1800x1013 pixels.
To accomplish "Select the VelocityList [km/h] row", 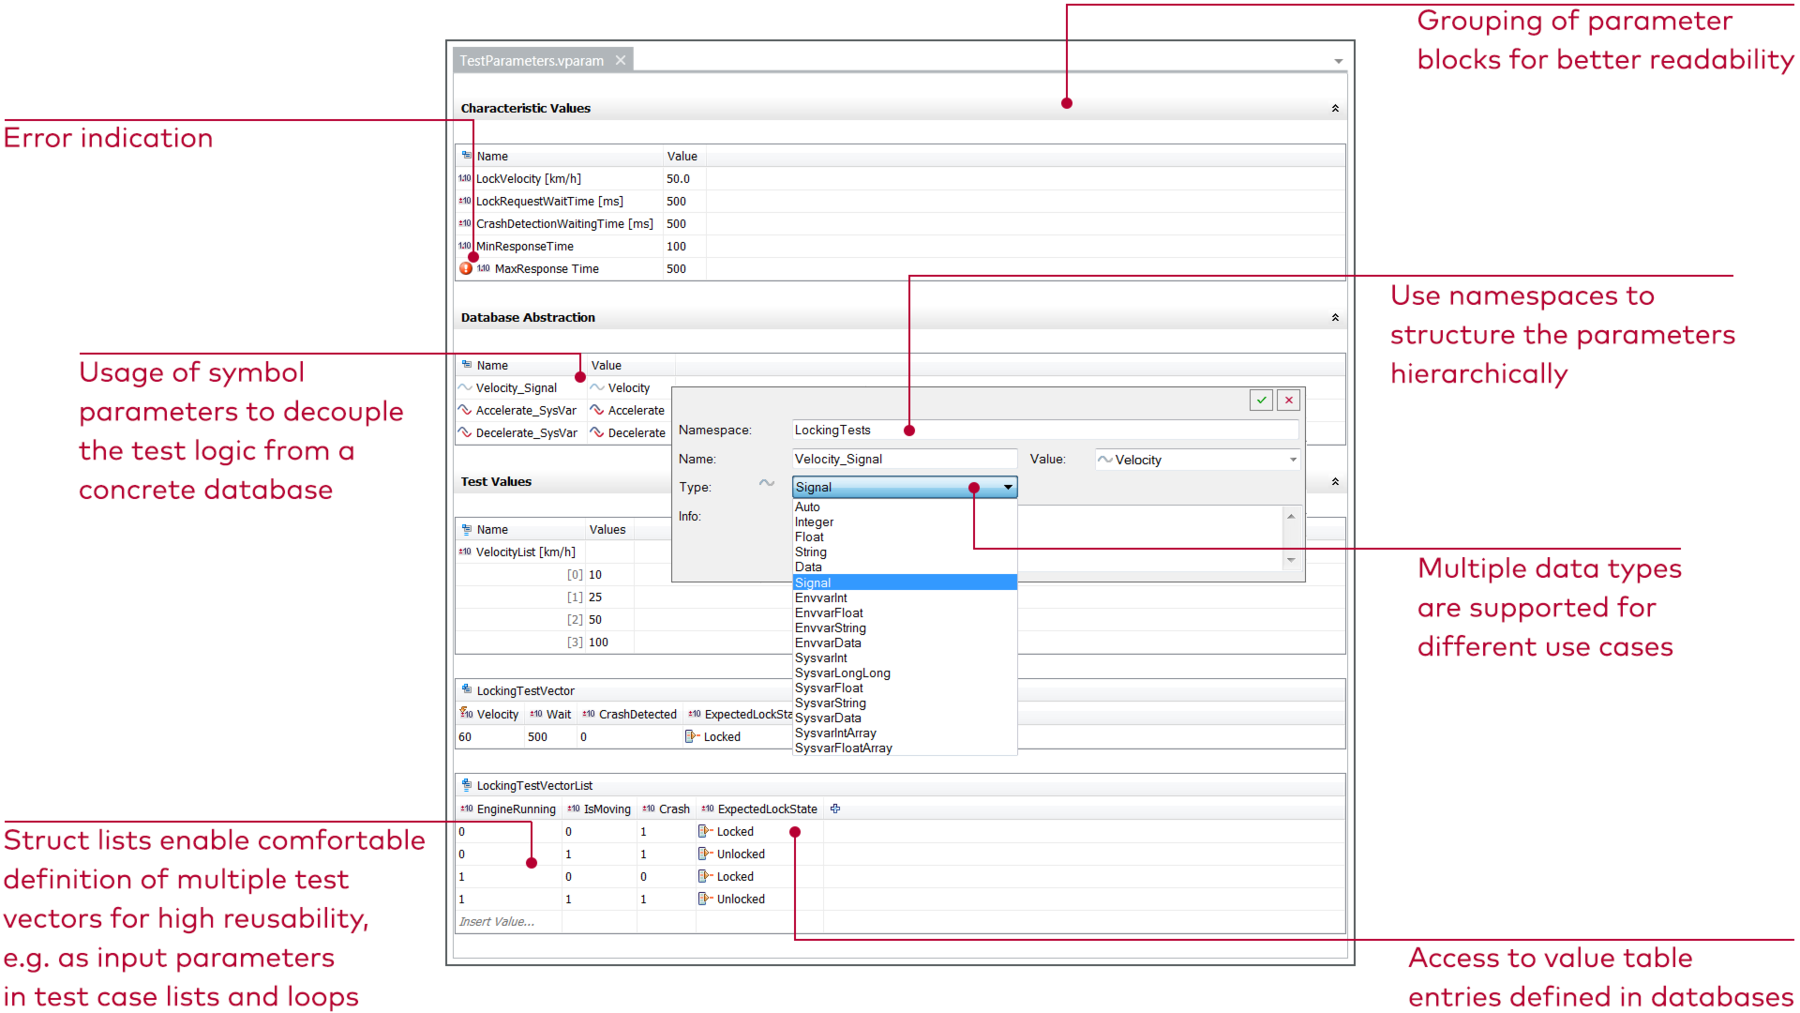I will pos(526,552).
